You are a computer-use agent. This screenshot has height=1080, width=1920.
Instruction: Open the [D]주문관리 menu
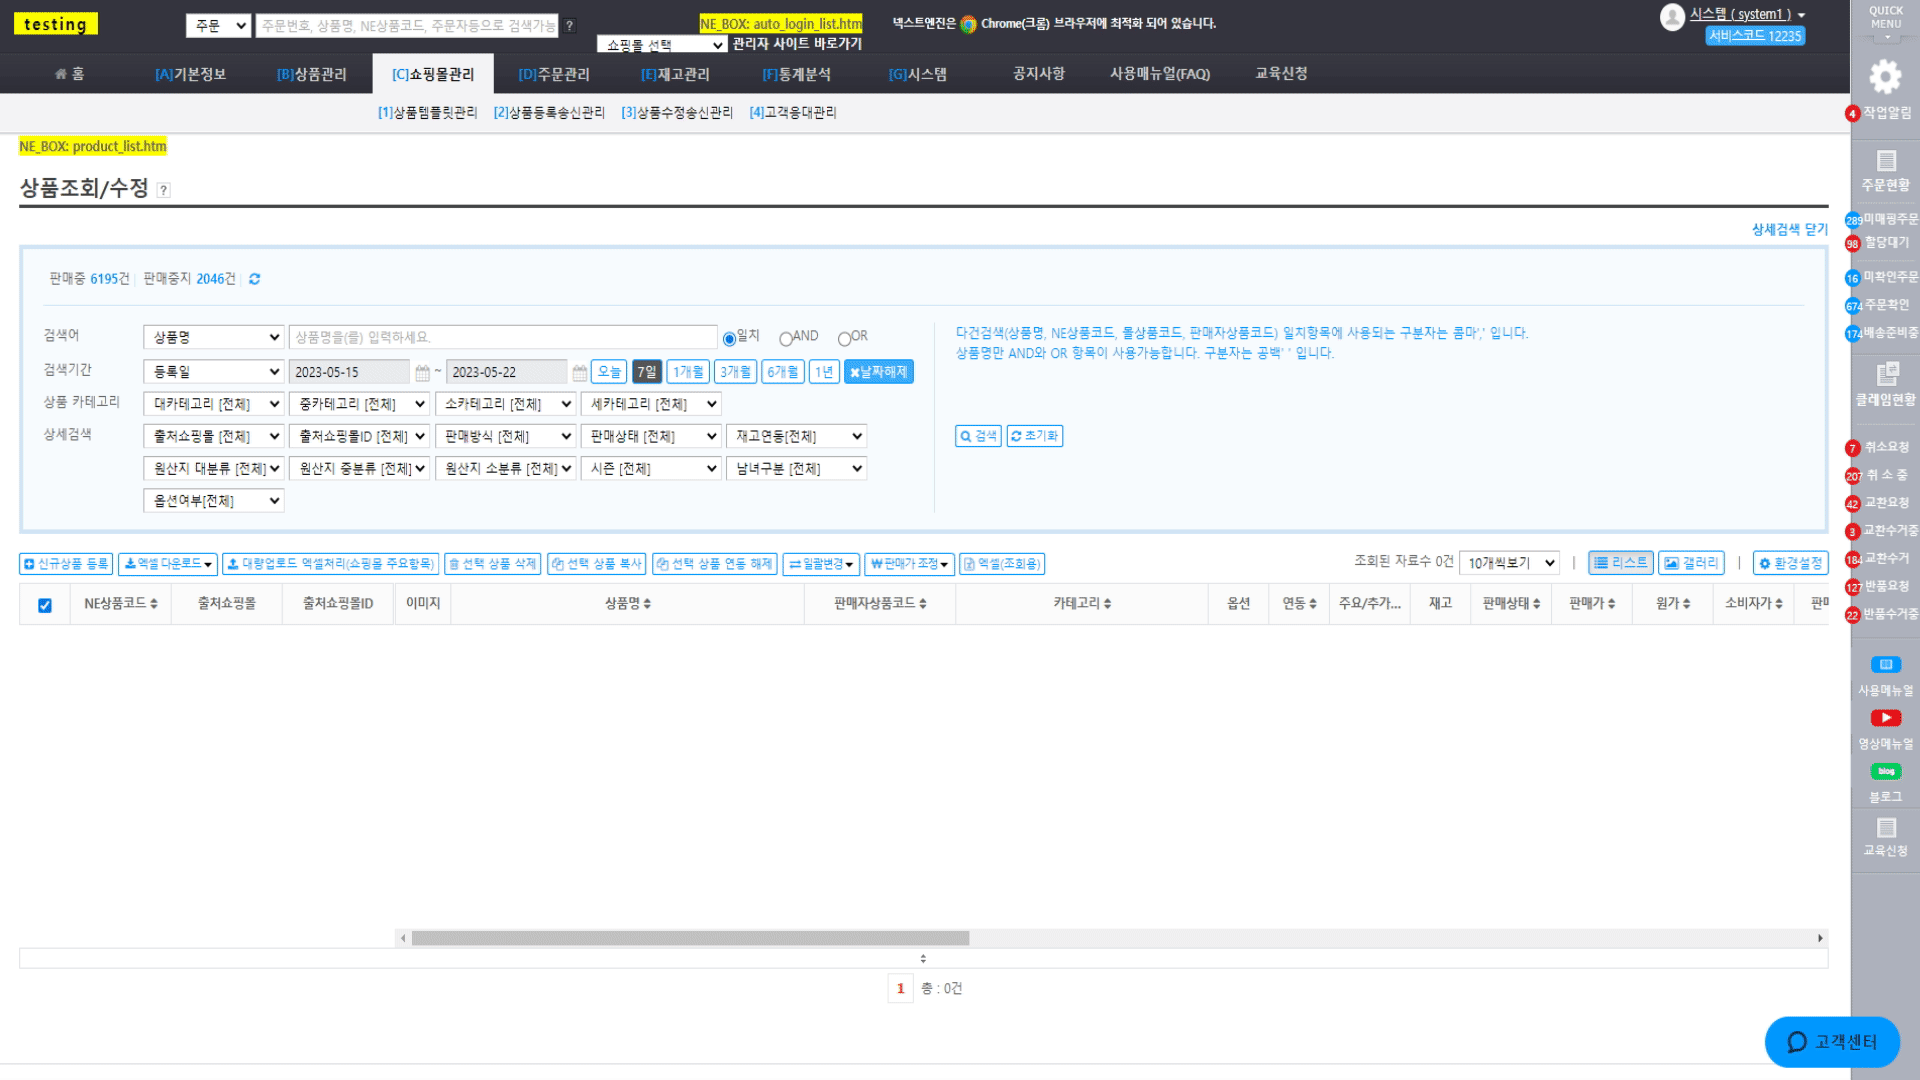(554, 74)
